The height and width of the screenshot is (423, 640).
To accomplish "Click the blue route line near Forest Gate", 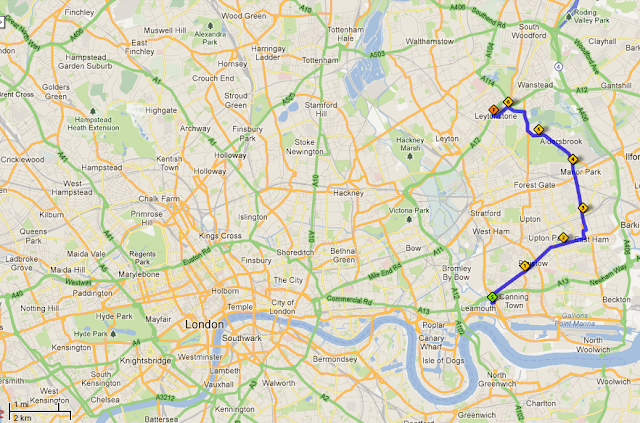I will pos(577,184).
